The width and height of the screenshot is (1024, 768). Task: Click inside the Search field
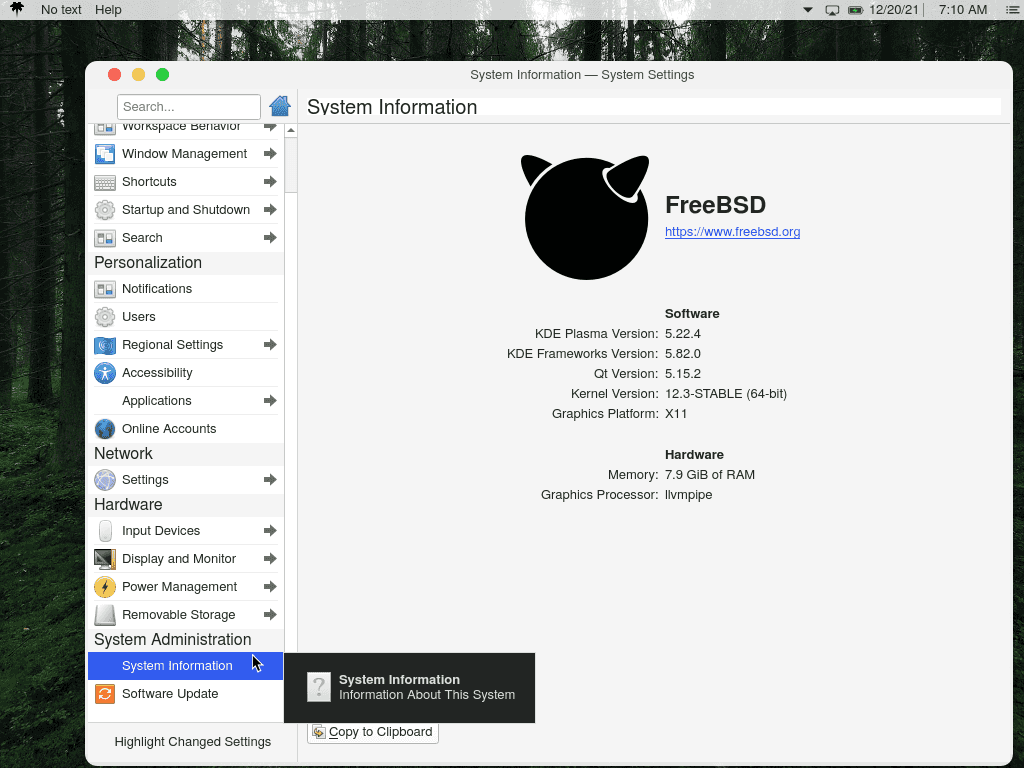188,106
